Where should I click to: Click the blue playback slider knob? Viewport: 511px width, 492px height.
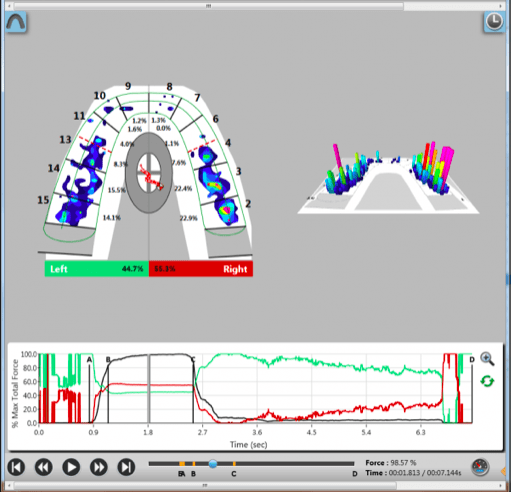(213, 464)
